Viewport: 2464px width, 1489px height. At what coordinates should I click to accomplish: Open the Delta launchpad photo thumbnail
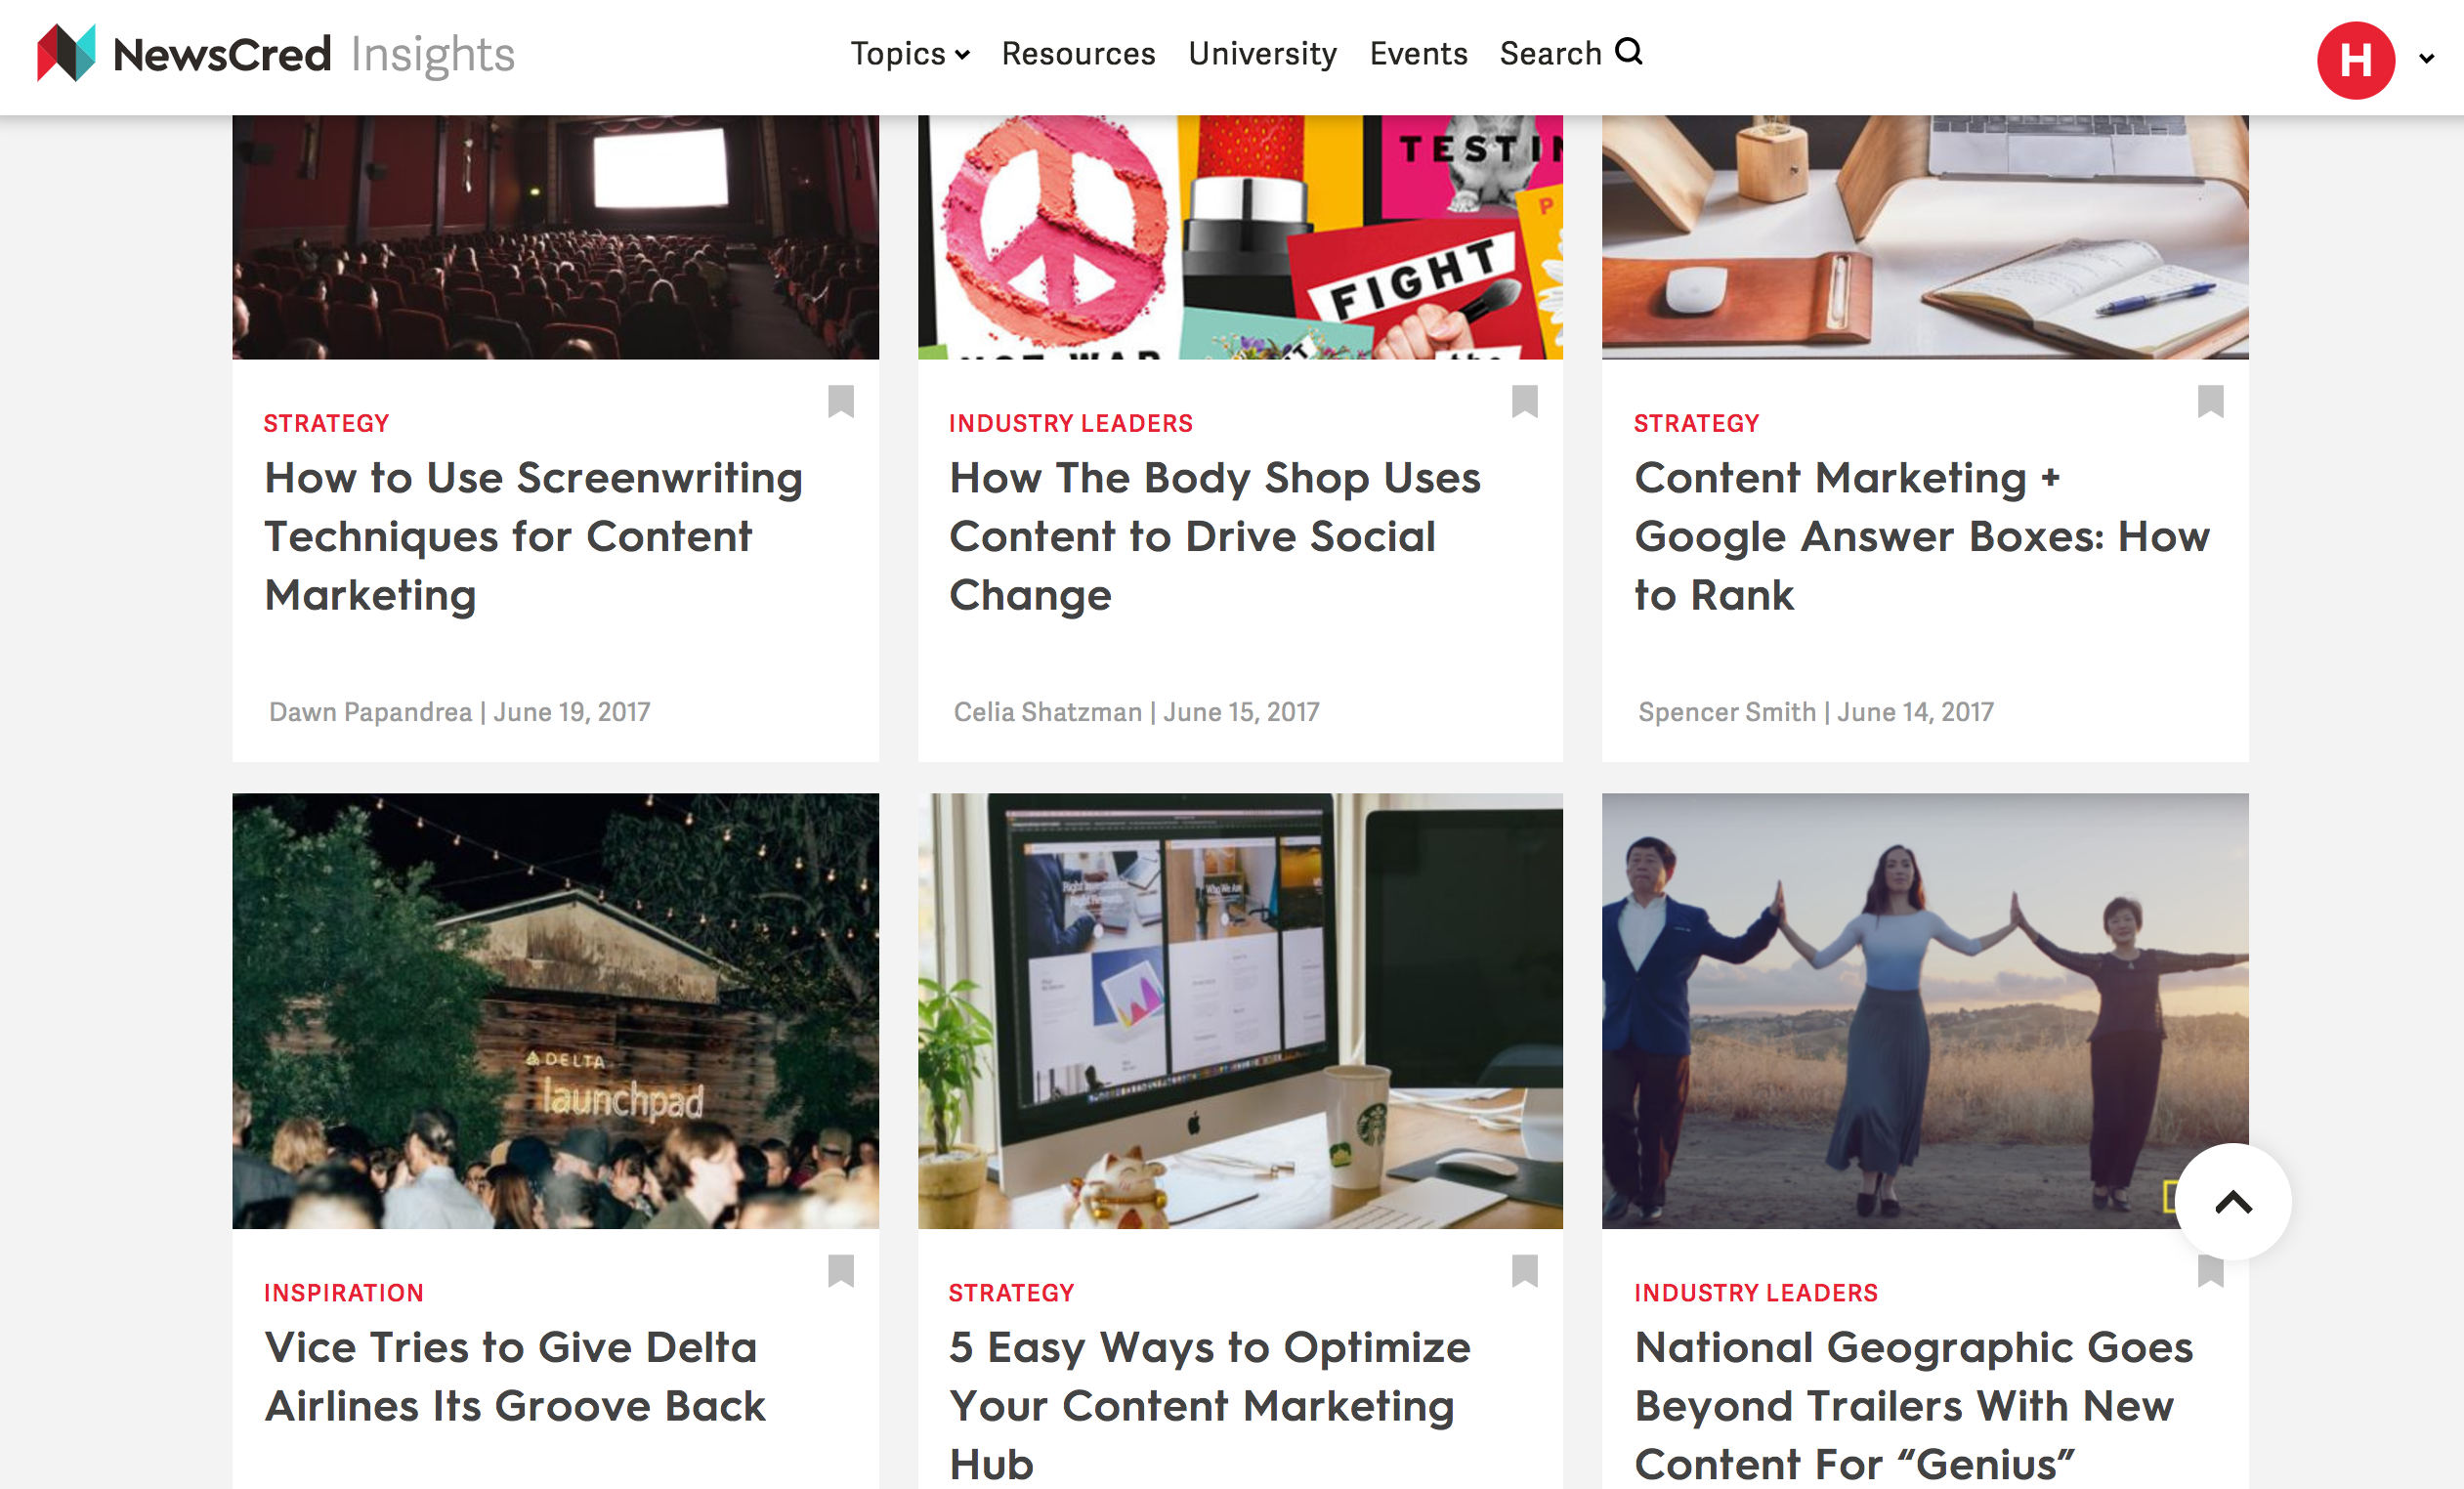click(x=555, y=1011)
